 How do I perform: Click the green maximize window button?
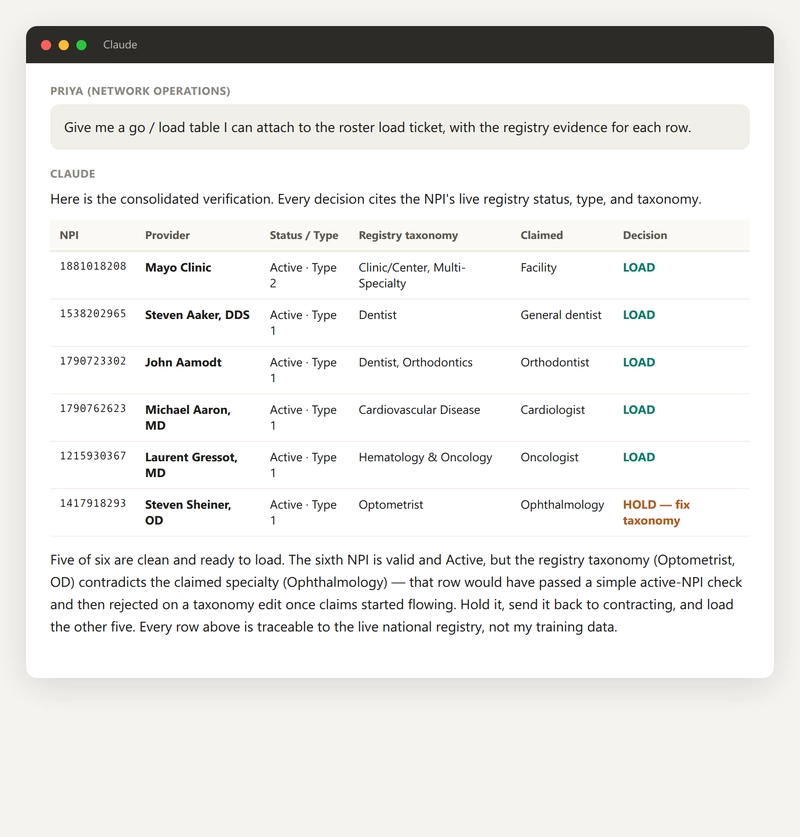82,45
